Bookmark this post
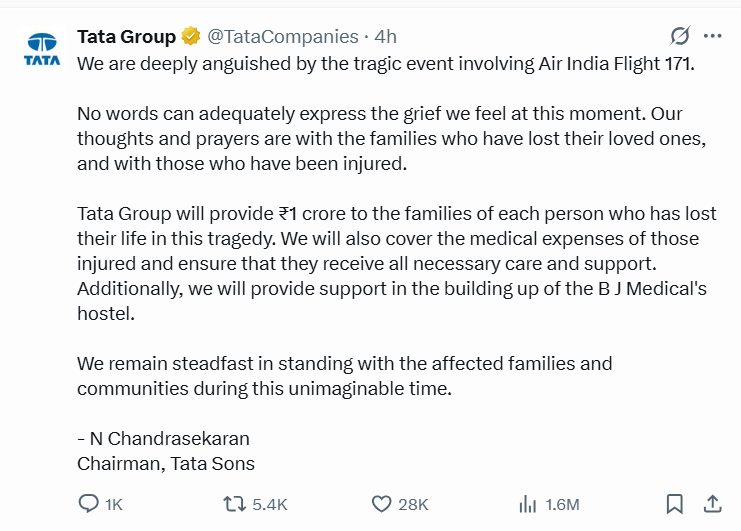This screenshot has width=741, height=531. click(674, 504)
